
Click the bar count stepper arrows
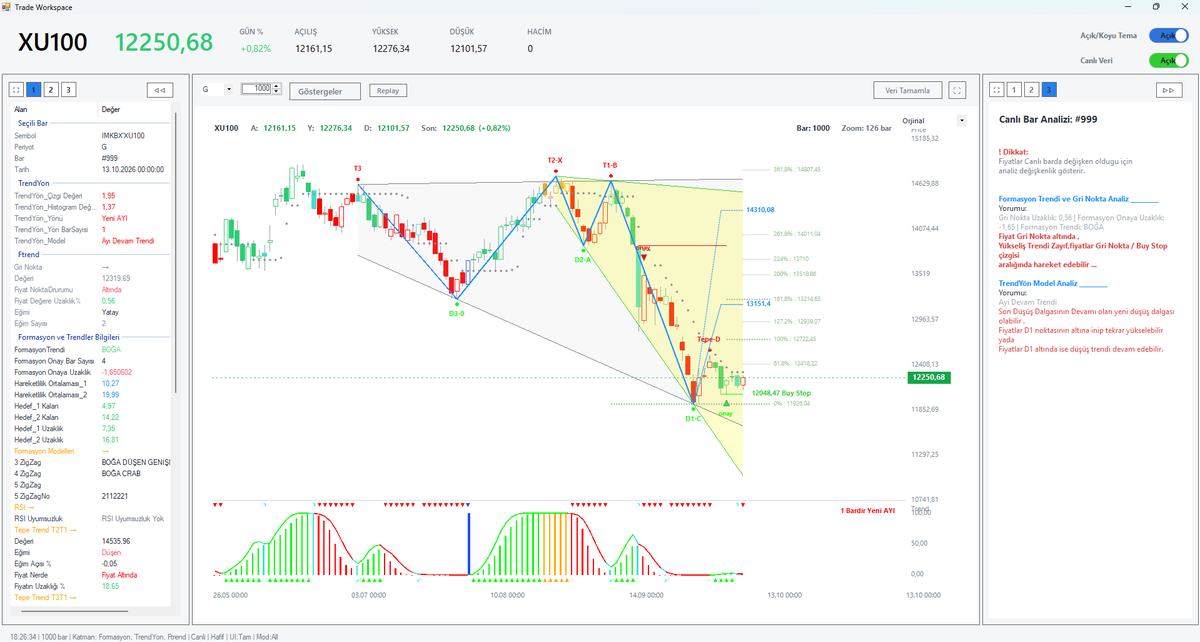276,89
